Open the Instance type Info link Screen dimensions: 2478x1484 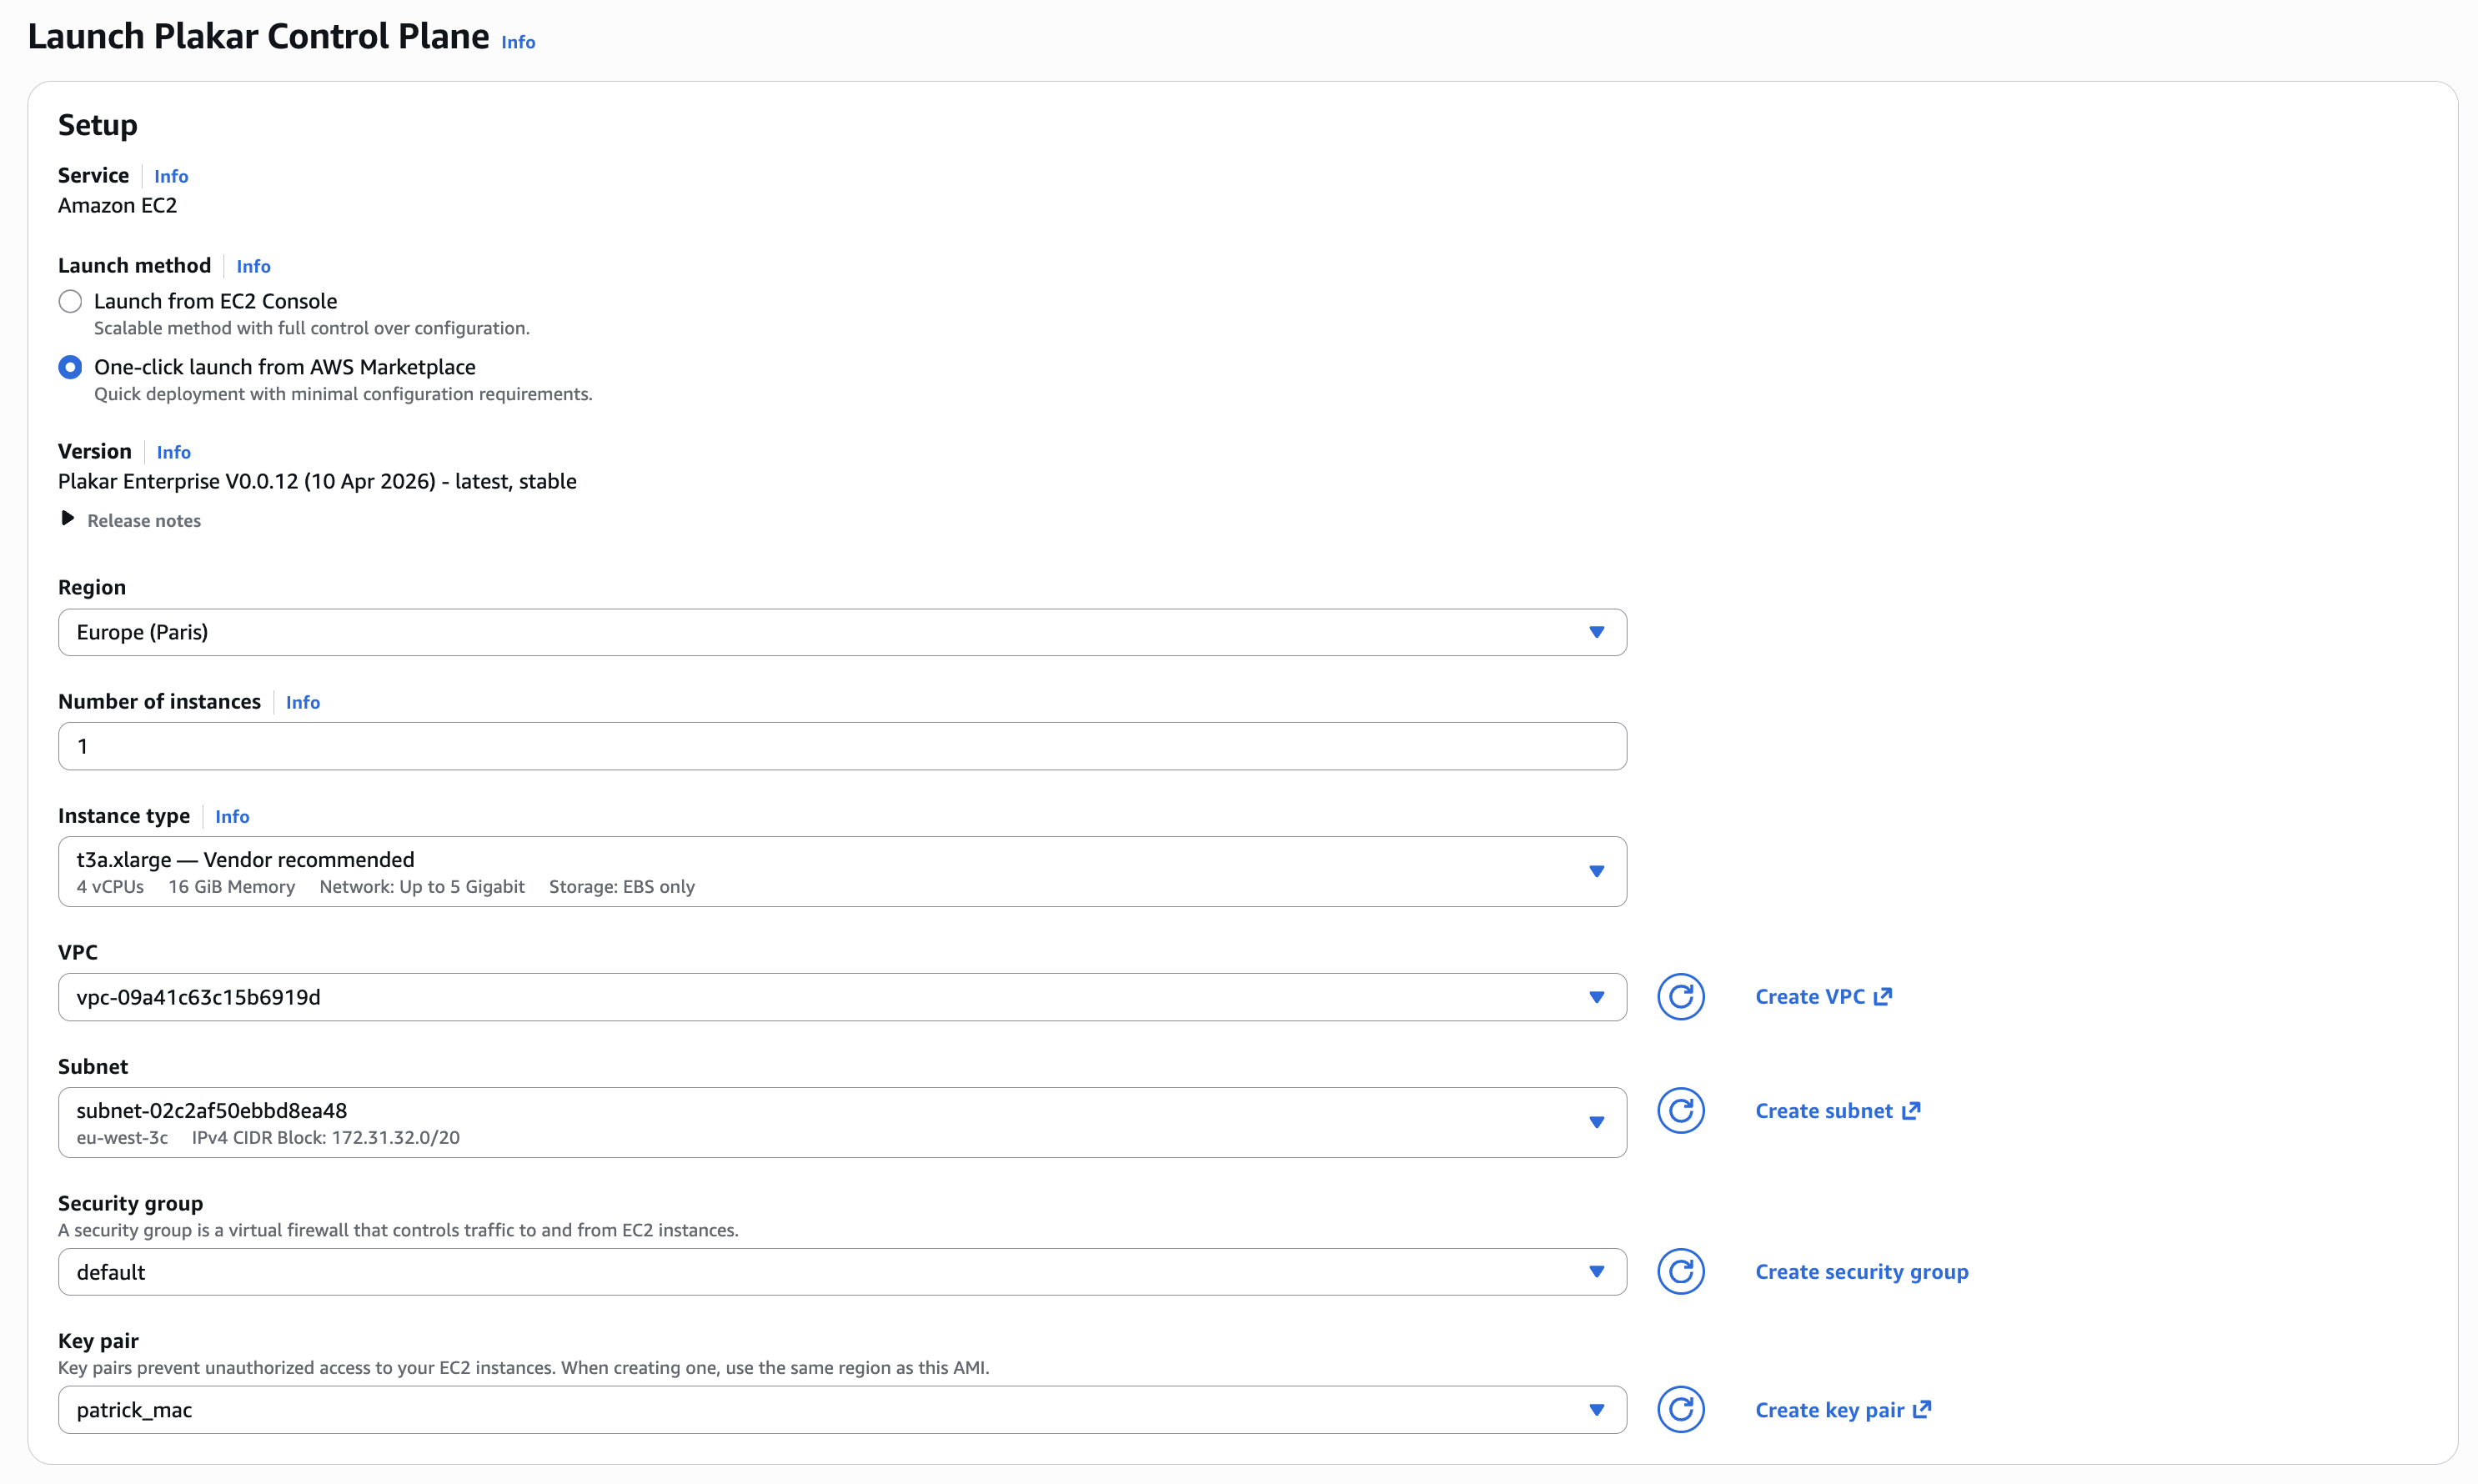point(232,816)
